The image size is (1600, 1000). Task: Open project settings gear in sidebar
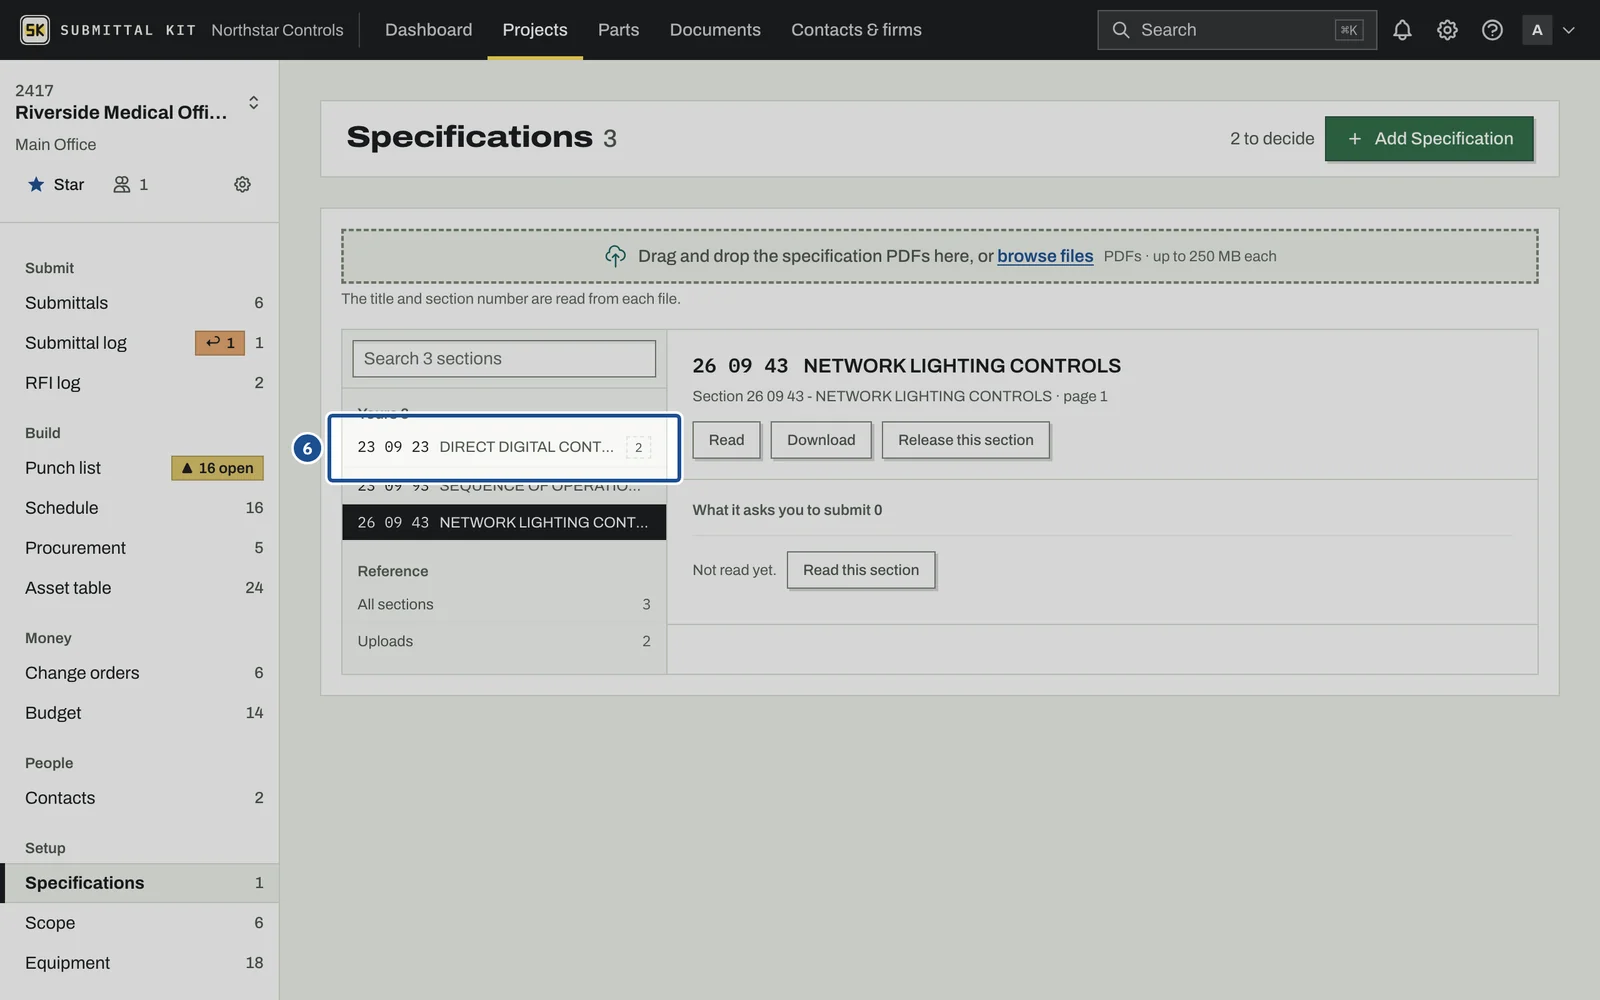click(242, 184)
